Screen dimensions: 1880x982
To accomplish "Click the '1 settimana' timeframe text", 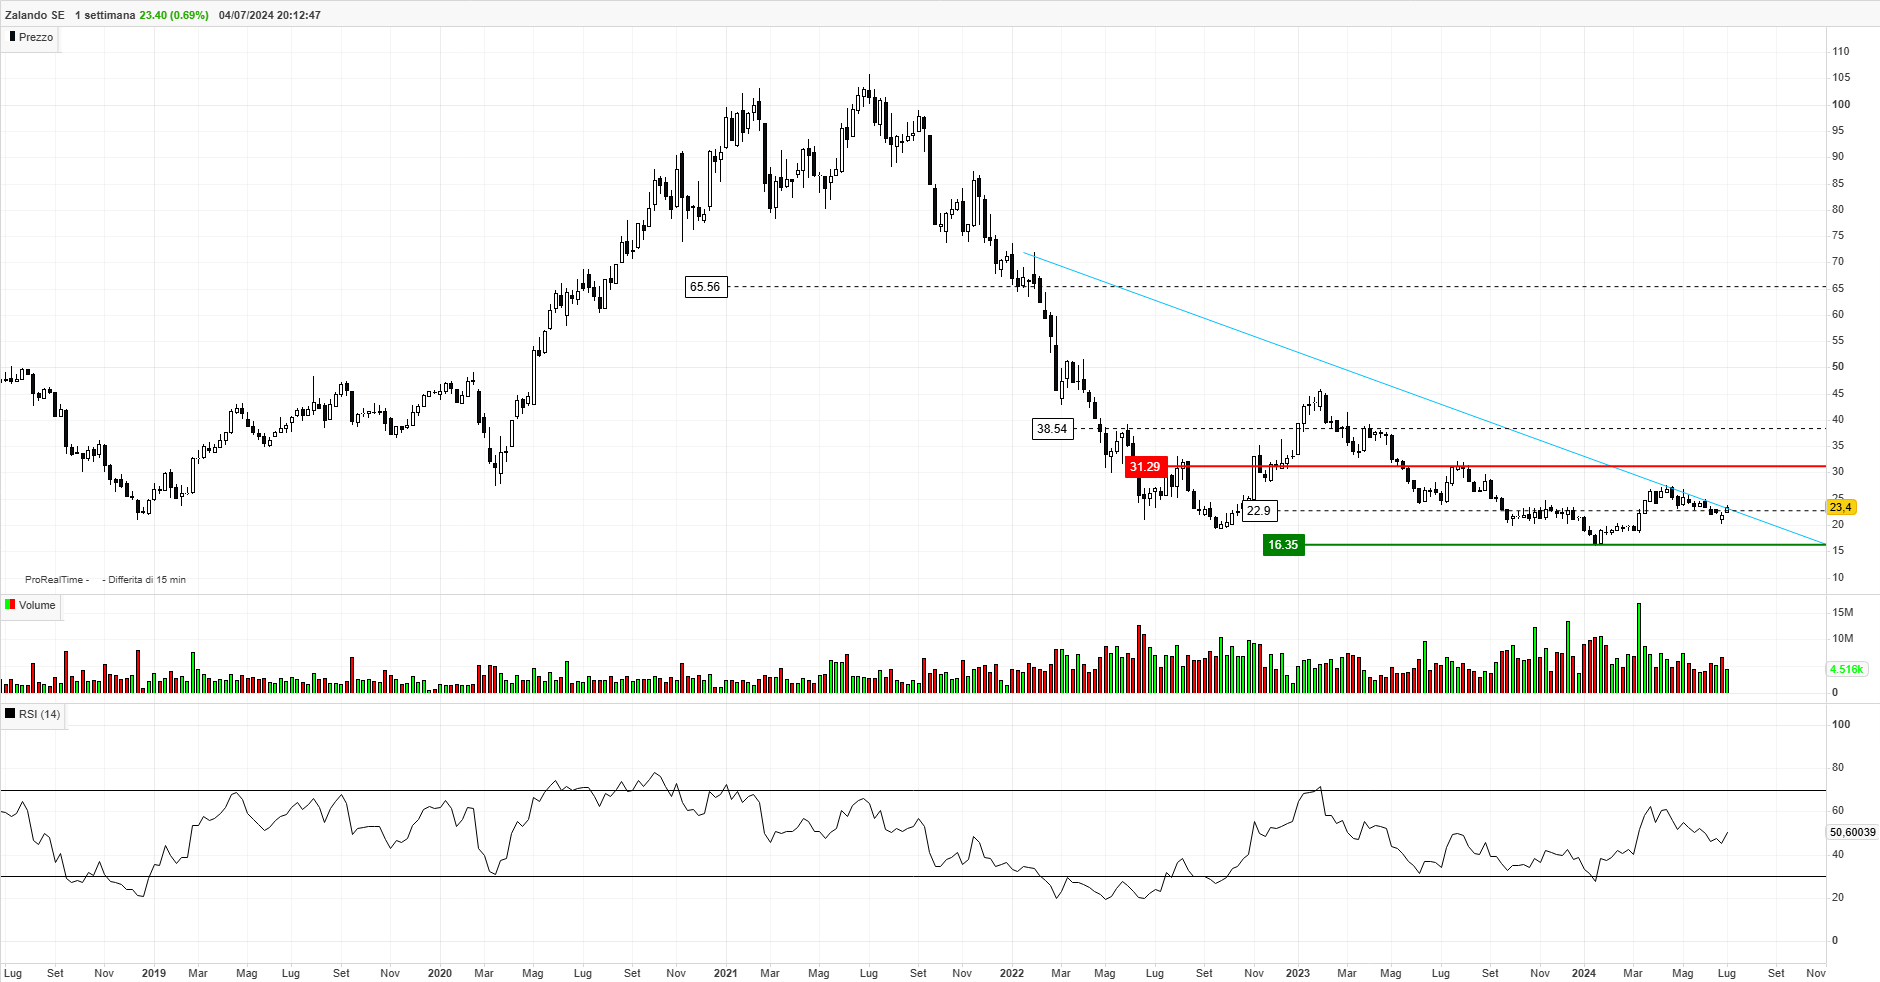I will coord(105,15).
